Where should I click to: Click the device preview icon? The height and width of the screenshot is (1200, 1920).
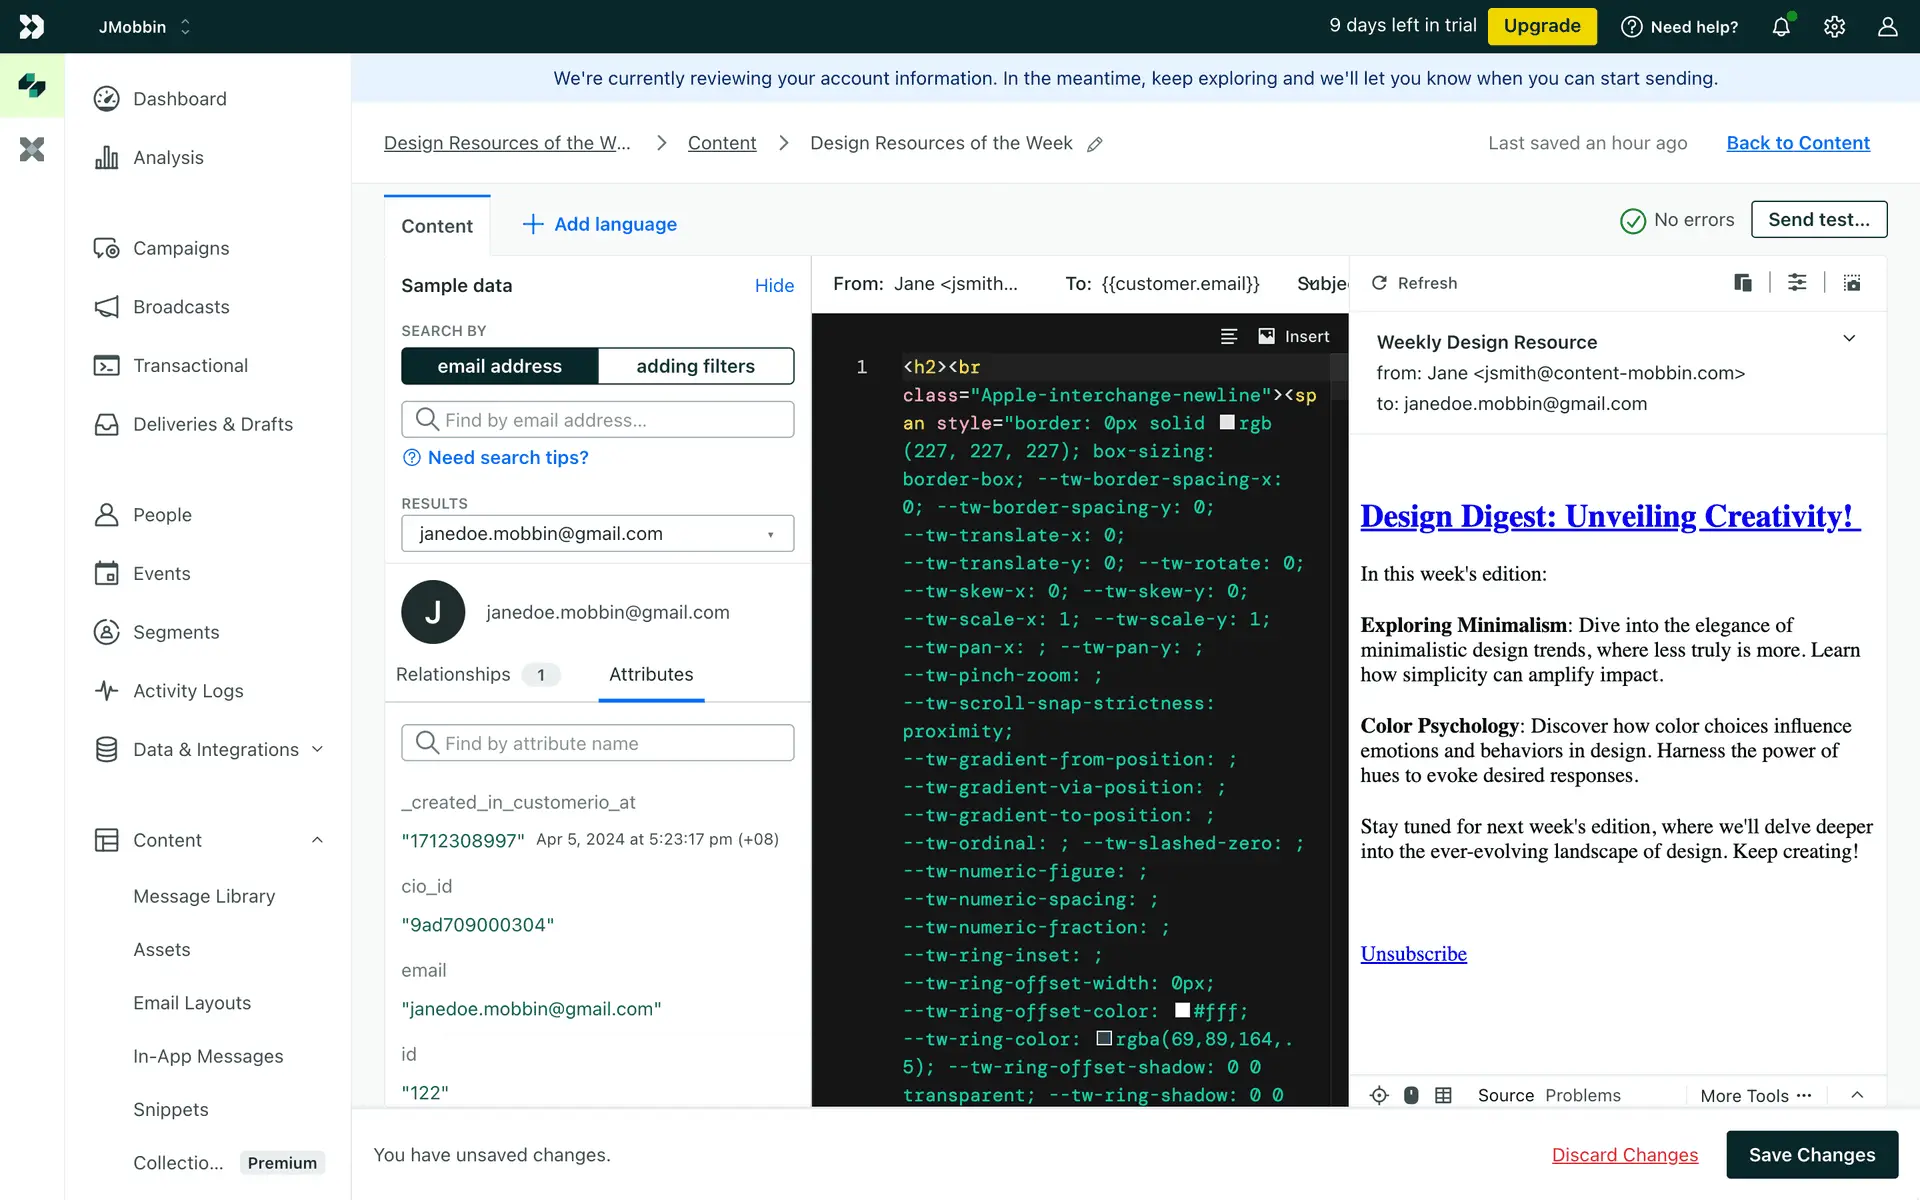[x=1743, y=283]
